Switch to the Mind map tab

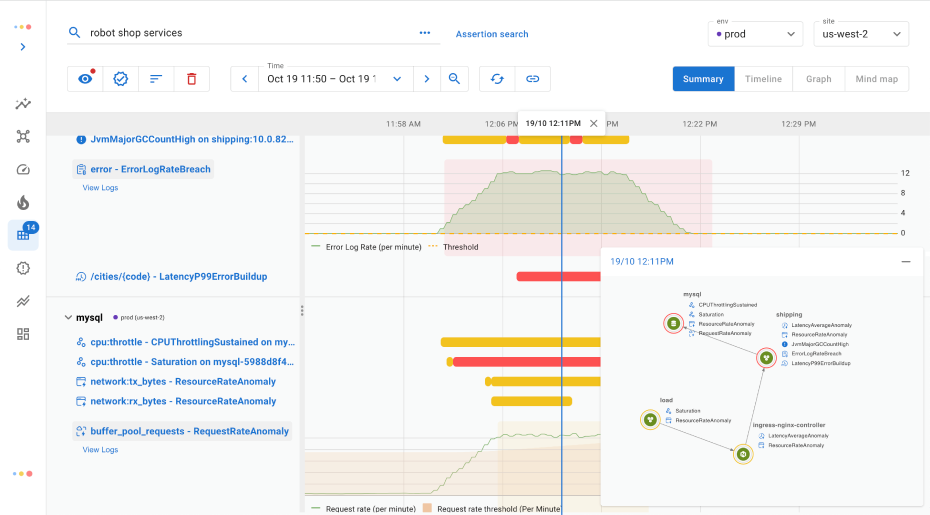click(x=876, y=79)
